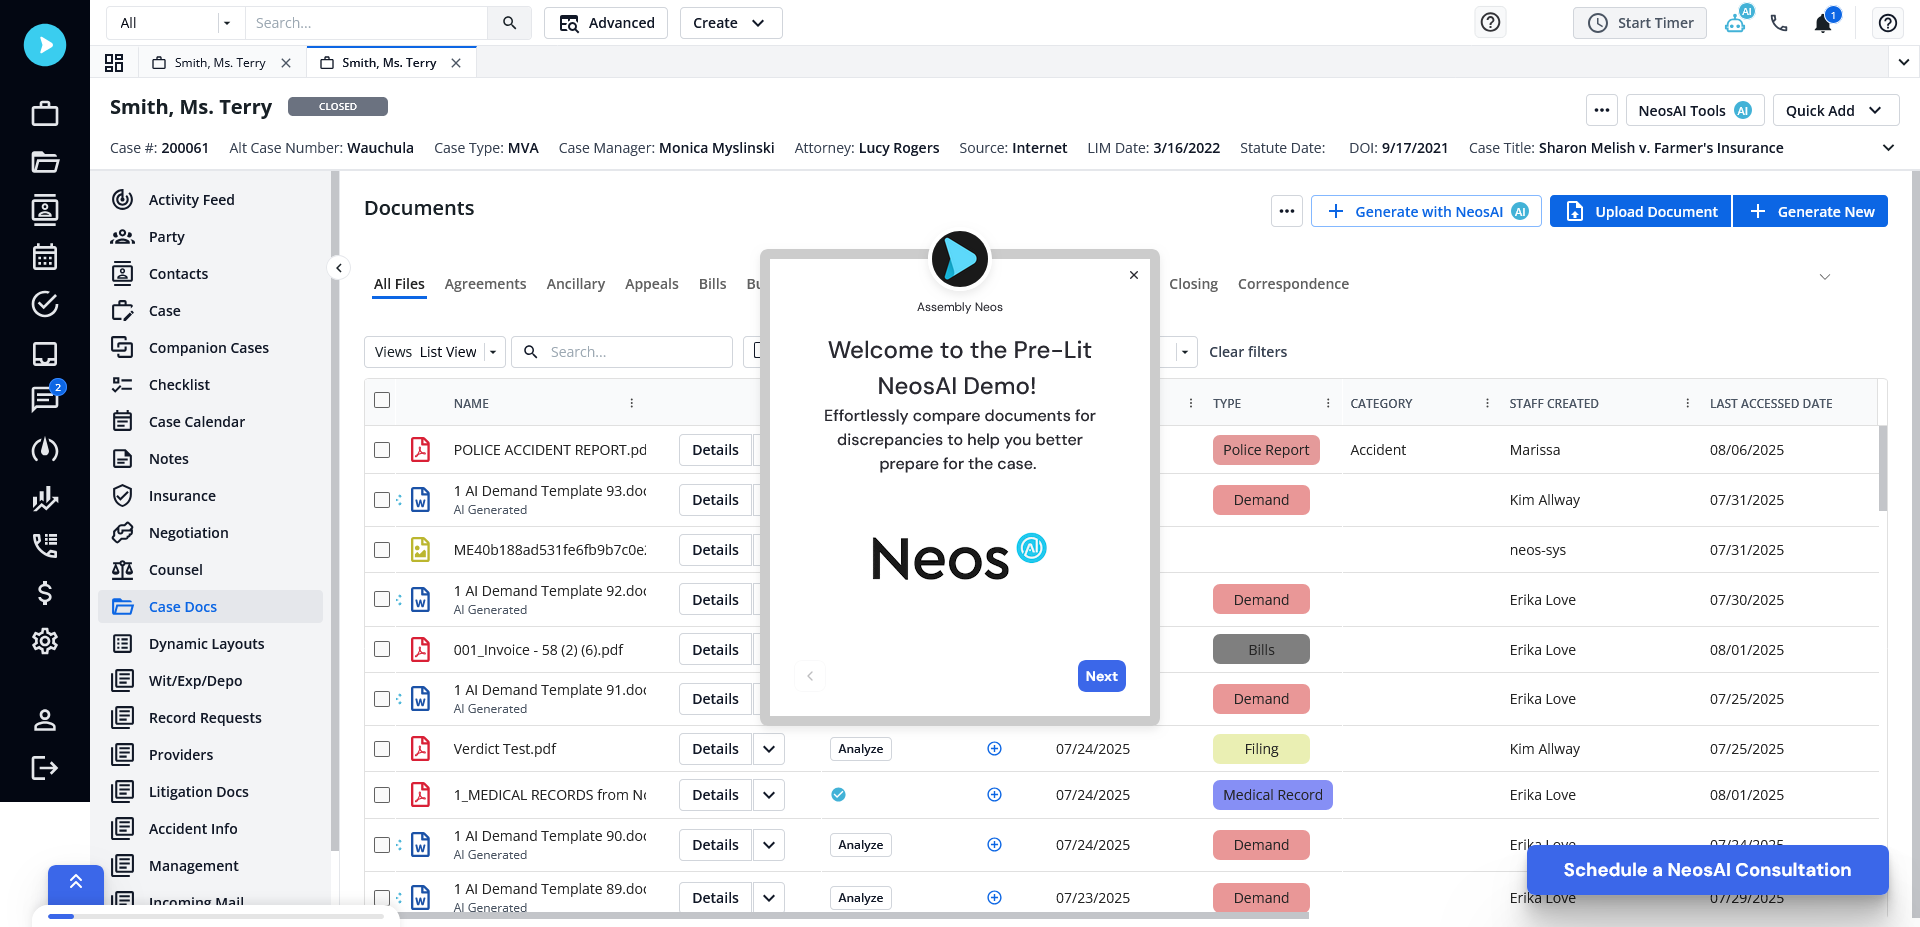Collapse the left case navigation sidebar
This screenshot has width=1920, height=927.
tap(339, 268)
